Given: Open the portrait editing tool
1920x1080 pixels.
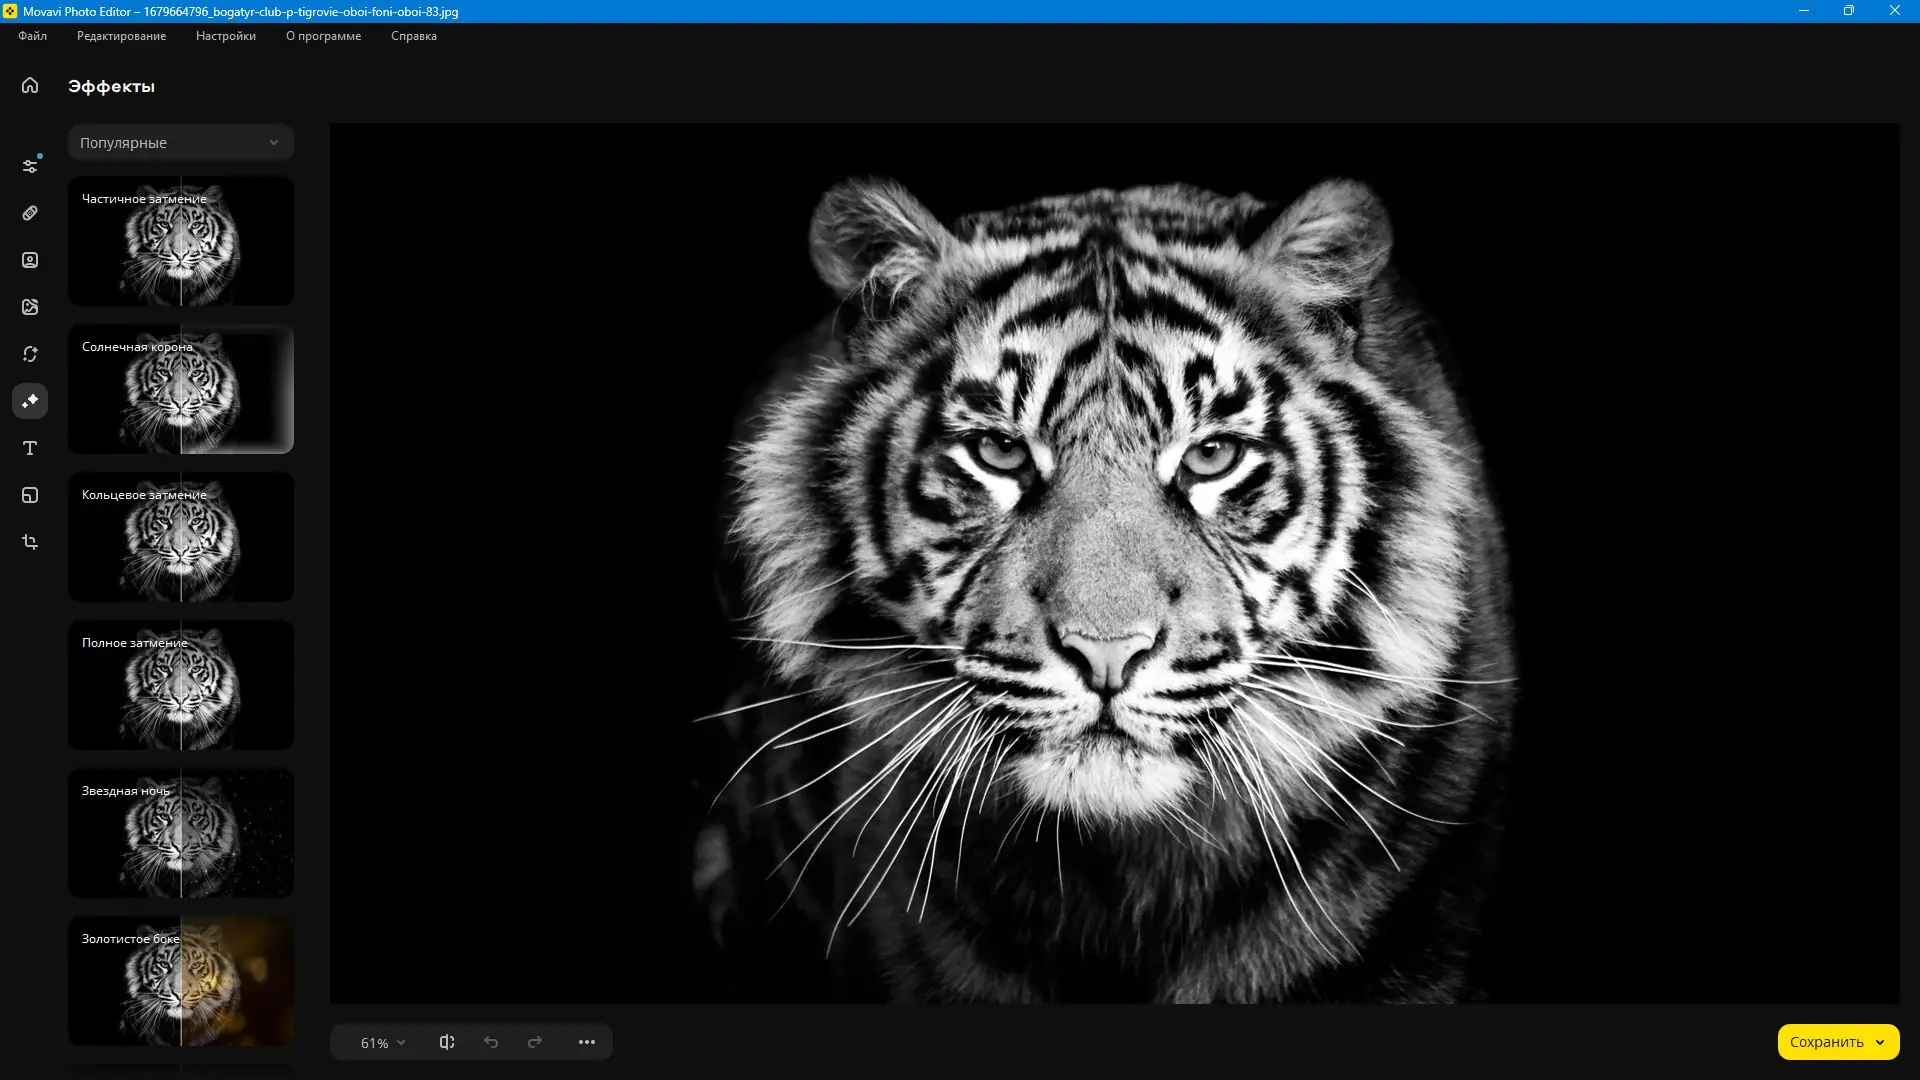Looking at the screenshot, I should [x=30, y=260].
